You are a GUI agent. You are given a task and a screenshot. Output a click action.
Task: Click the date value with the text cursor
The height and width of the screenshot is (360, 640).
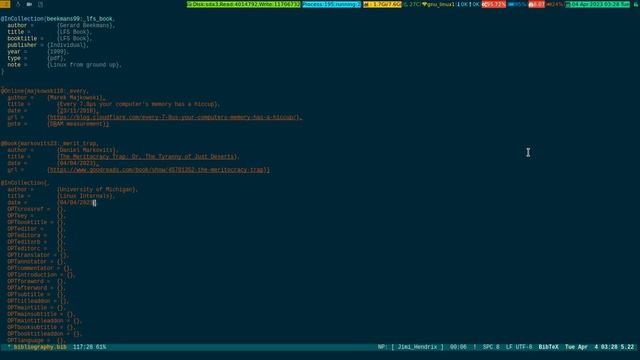point(76,202)
